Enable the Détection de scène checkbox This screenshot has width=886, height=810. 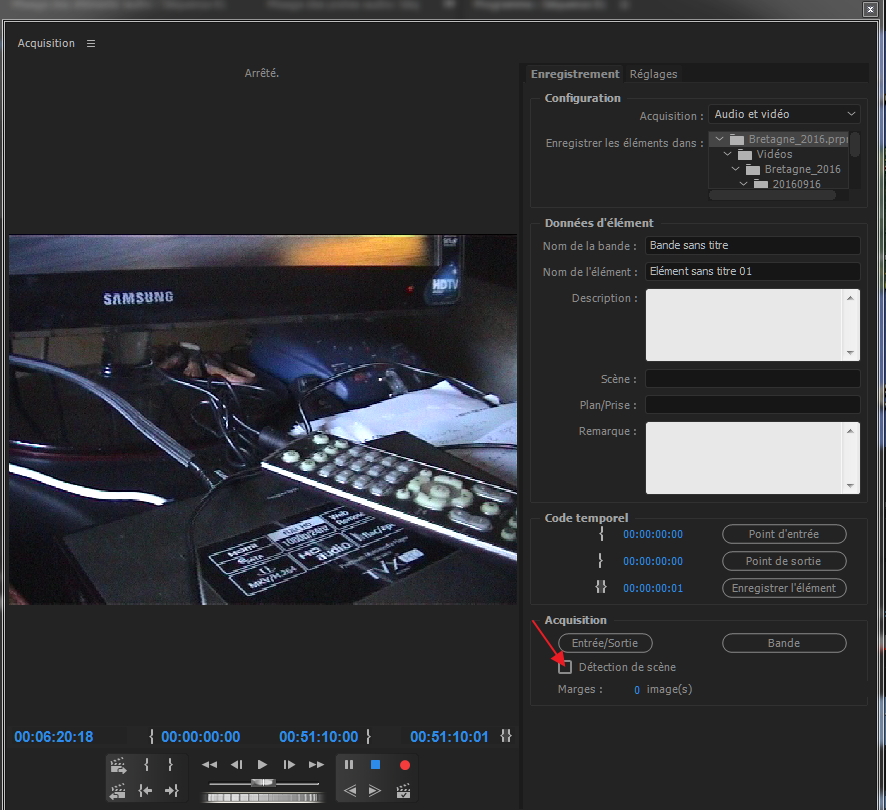pos(566,667)
